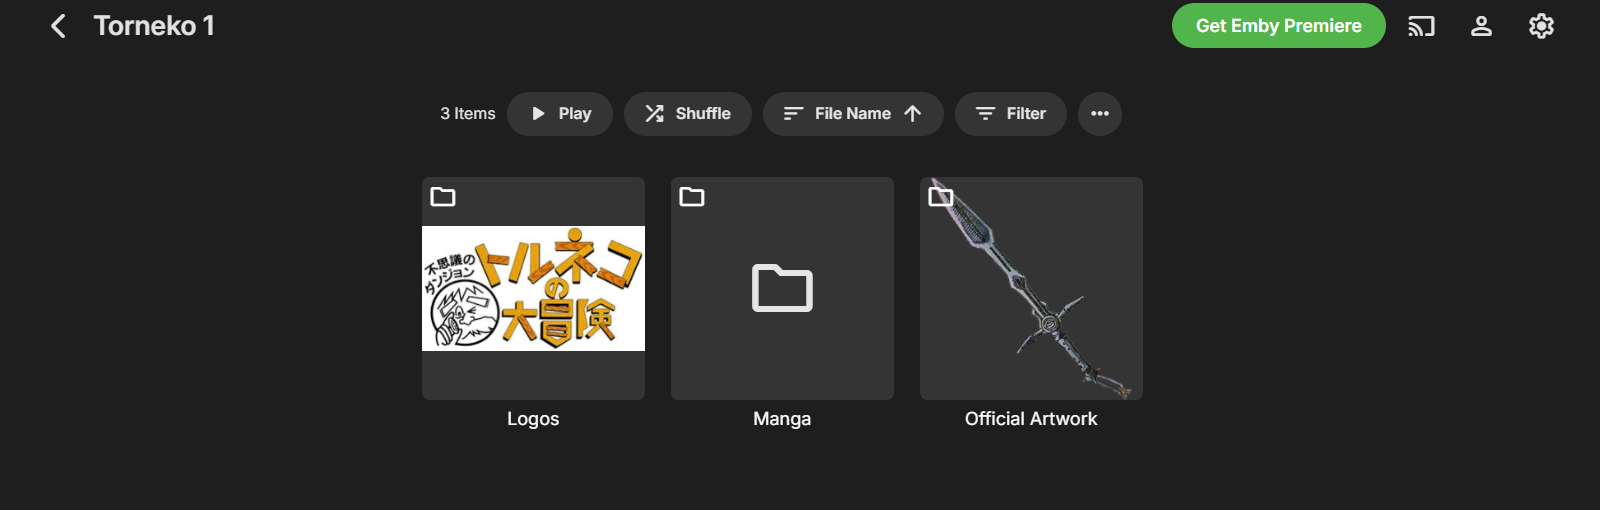Open the cast to device icon
This screenshot has width=1600, height=510.
[x=1421, y=26]
